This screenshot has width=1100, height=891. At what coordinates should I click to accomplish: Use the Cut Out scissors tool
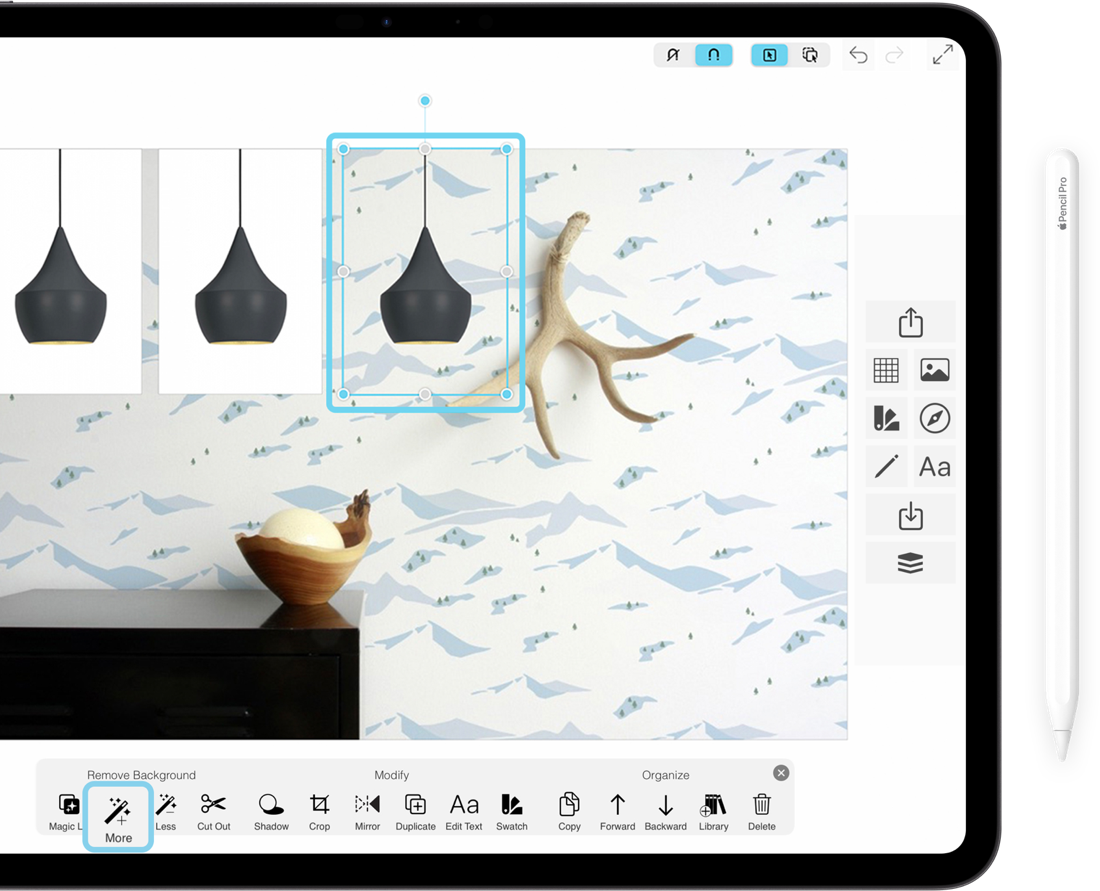tap(213, 810)
